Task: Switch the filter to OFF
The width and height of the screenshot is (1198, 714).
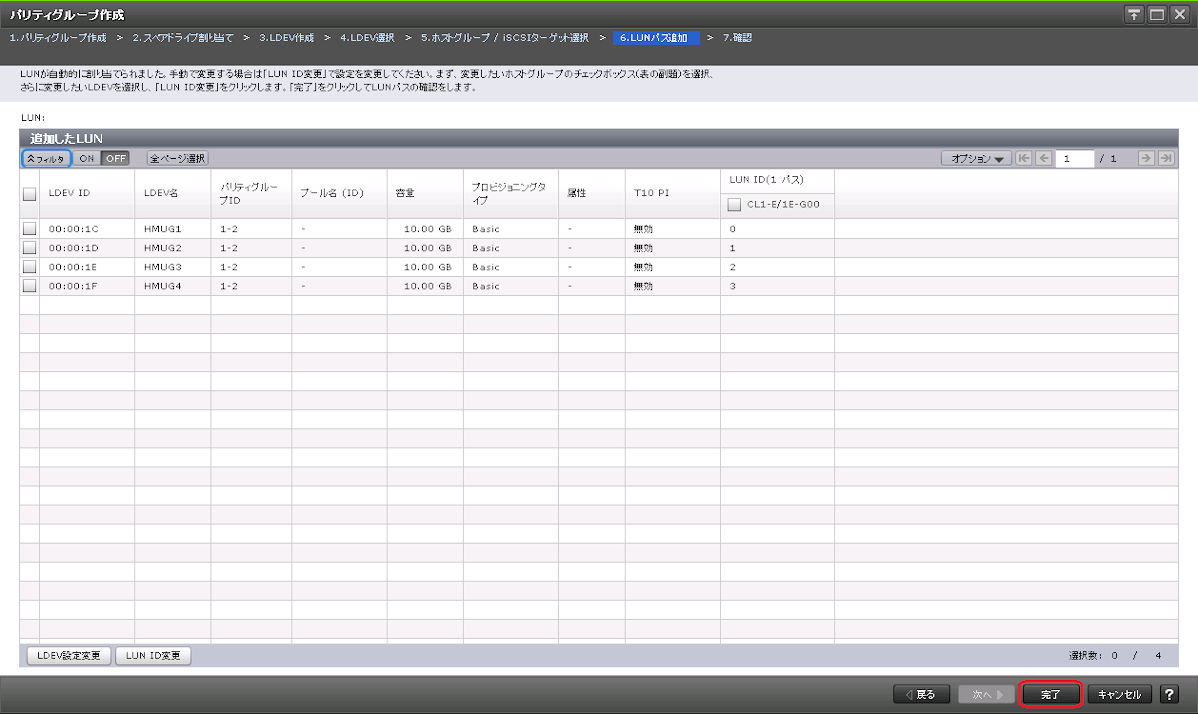Action: click(115, 158)
